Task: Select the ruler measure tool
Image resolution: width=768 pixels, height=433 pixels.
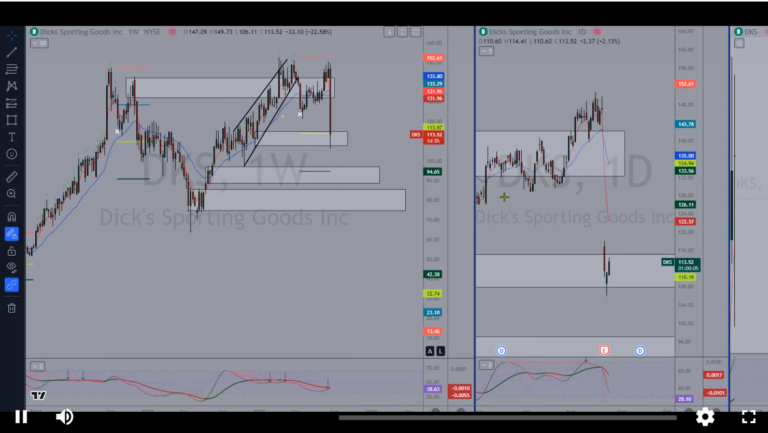Action: pos(12,176)
